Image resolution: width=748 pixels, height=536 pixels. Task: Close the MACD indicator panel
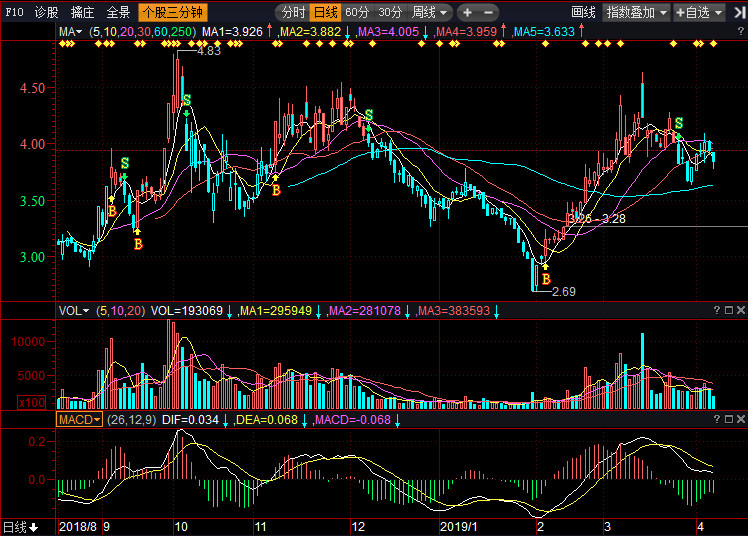coord(738,419)
